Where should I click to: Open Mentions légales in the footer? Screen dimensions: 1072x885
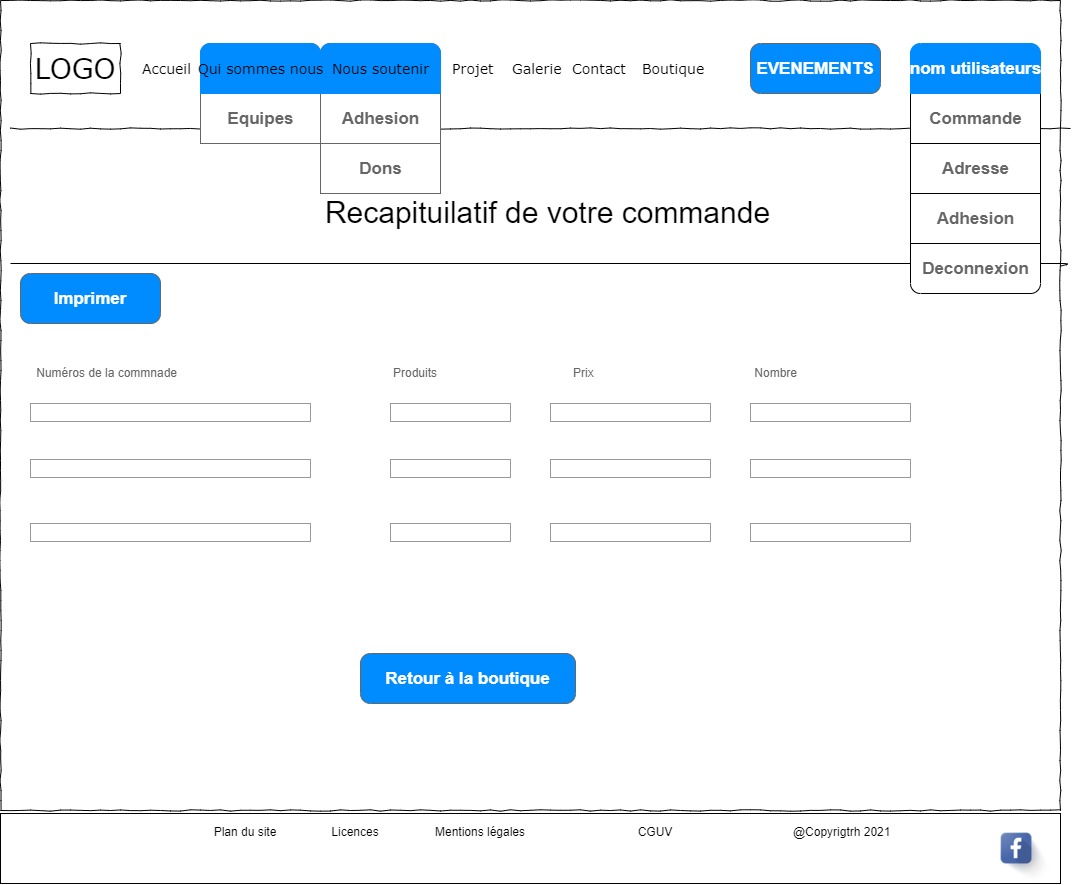479,832
